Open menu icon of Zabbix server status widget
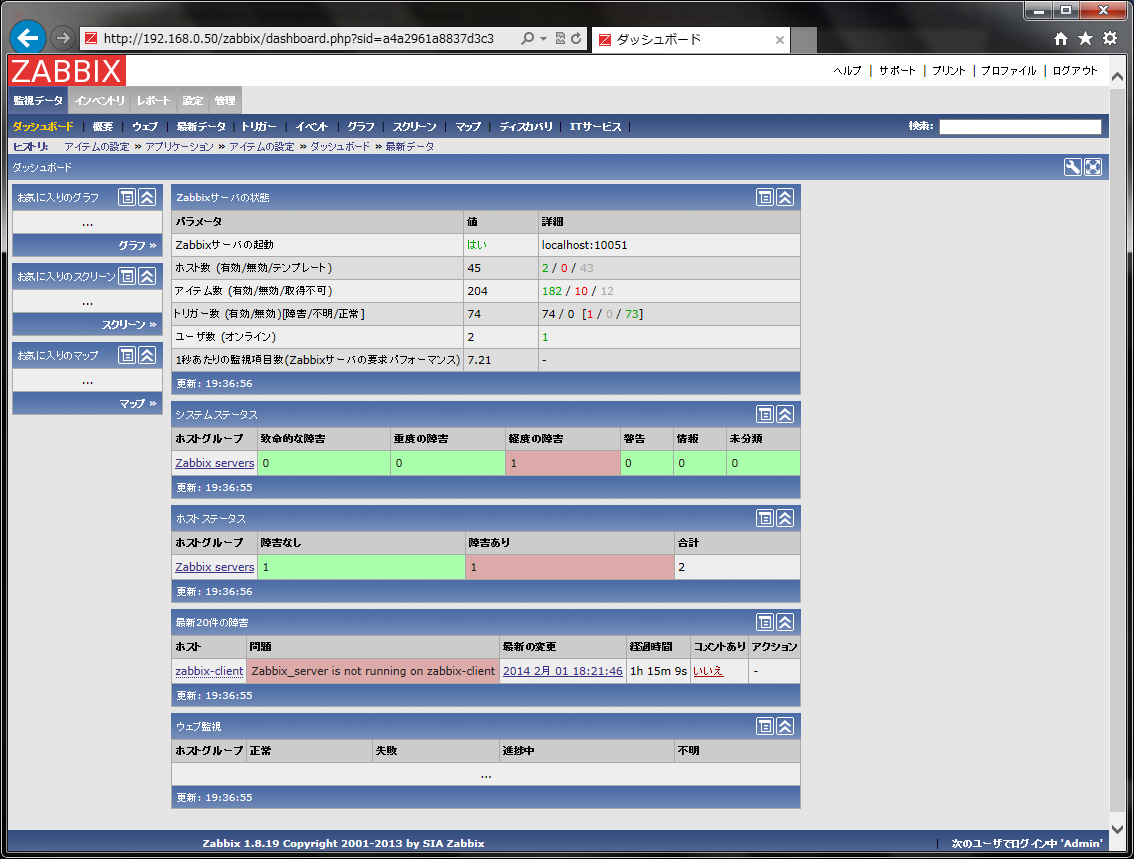Screen dimensions: 1134x859 (x=765, y=197)
